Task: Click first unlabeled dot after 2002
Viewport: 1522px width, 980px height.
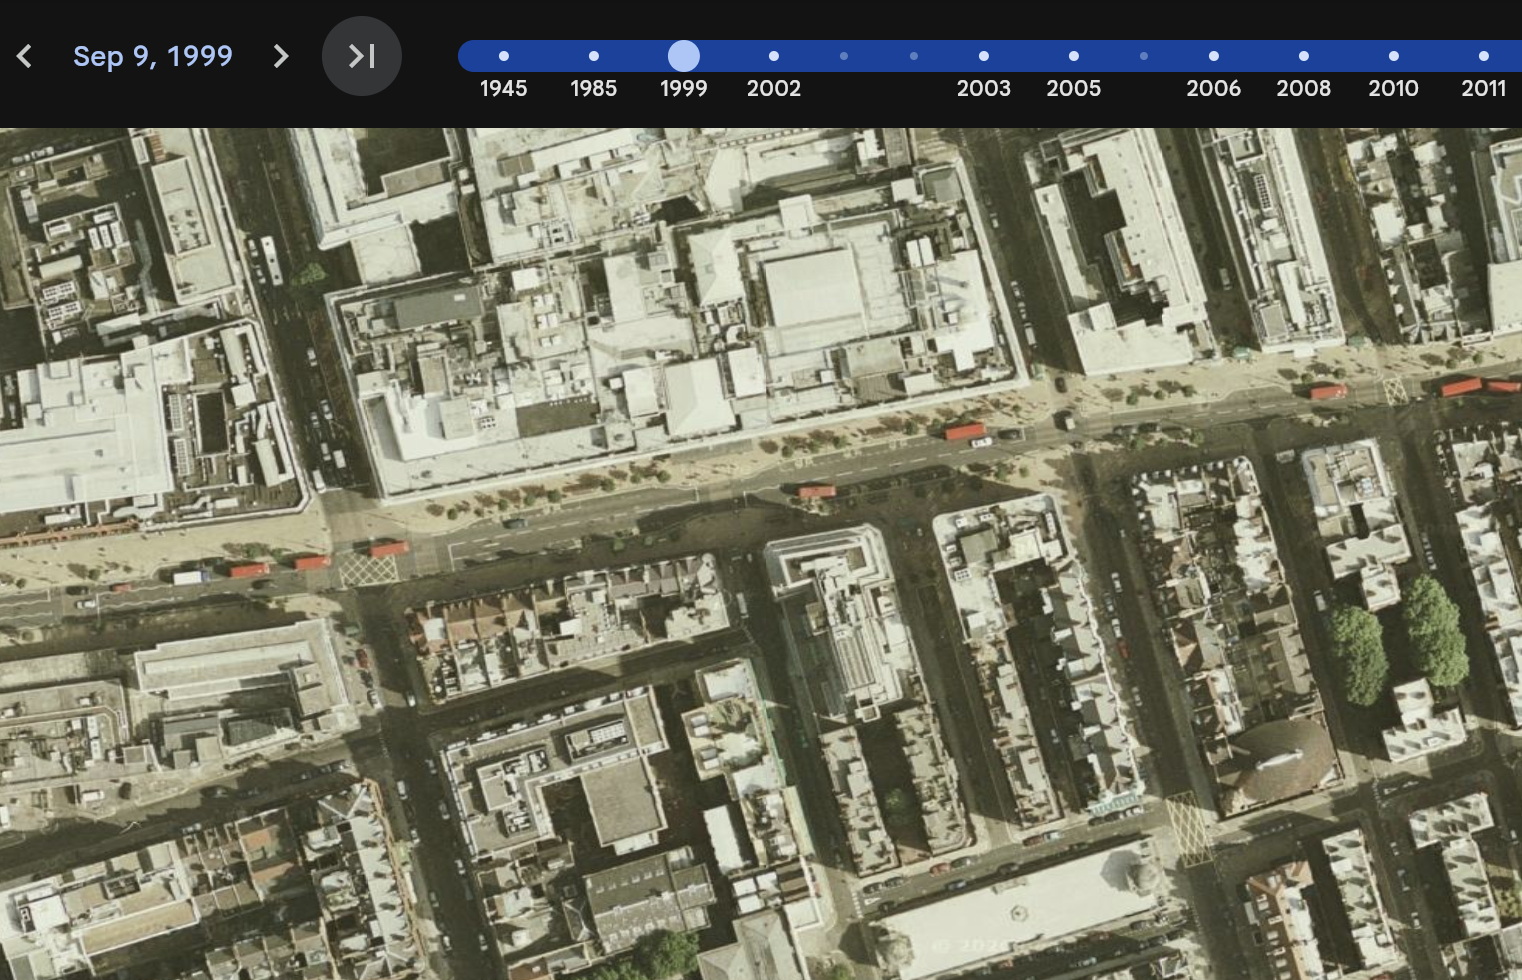Action: 844,56
